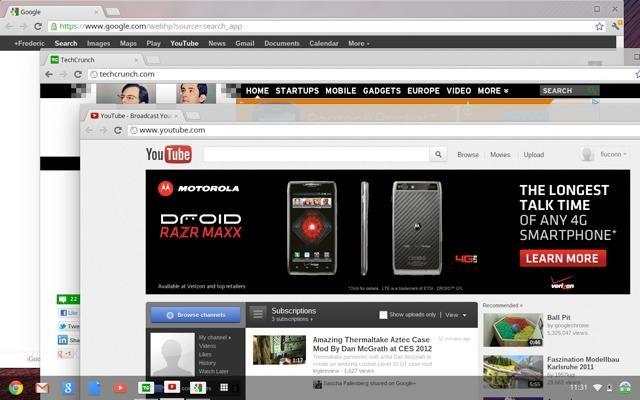The image size is (640, 400).
Task: Open the Upload link on YouTube
Action: click(533, 155)
